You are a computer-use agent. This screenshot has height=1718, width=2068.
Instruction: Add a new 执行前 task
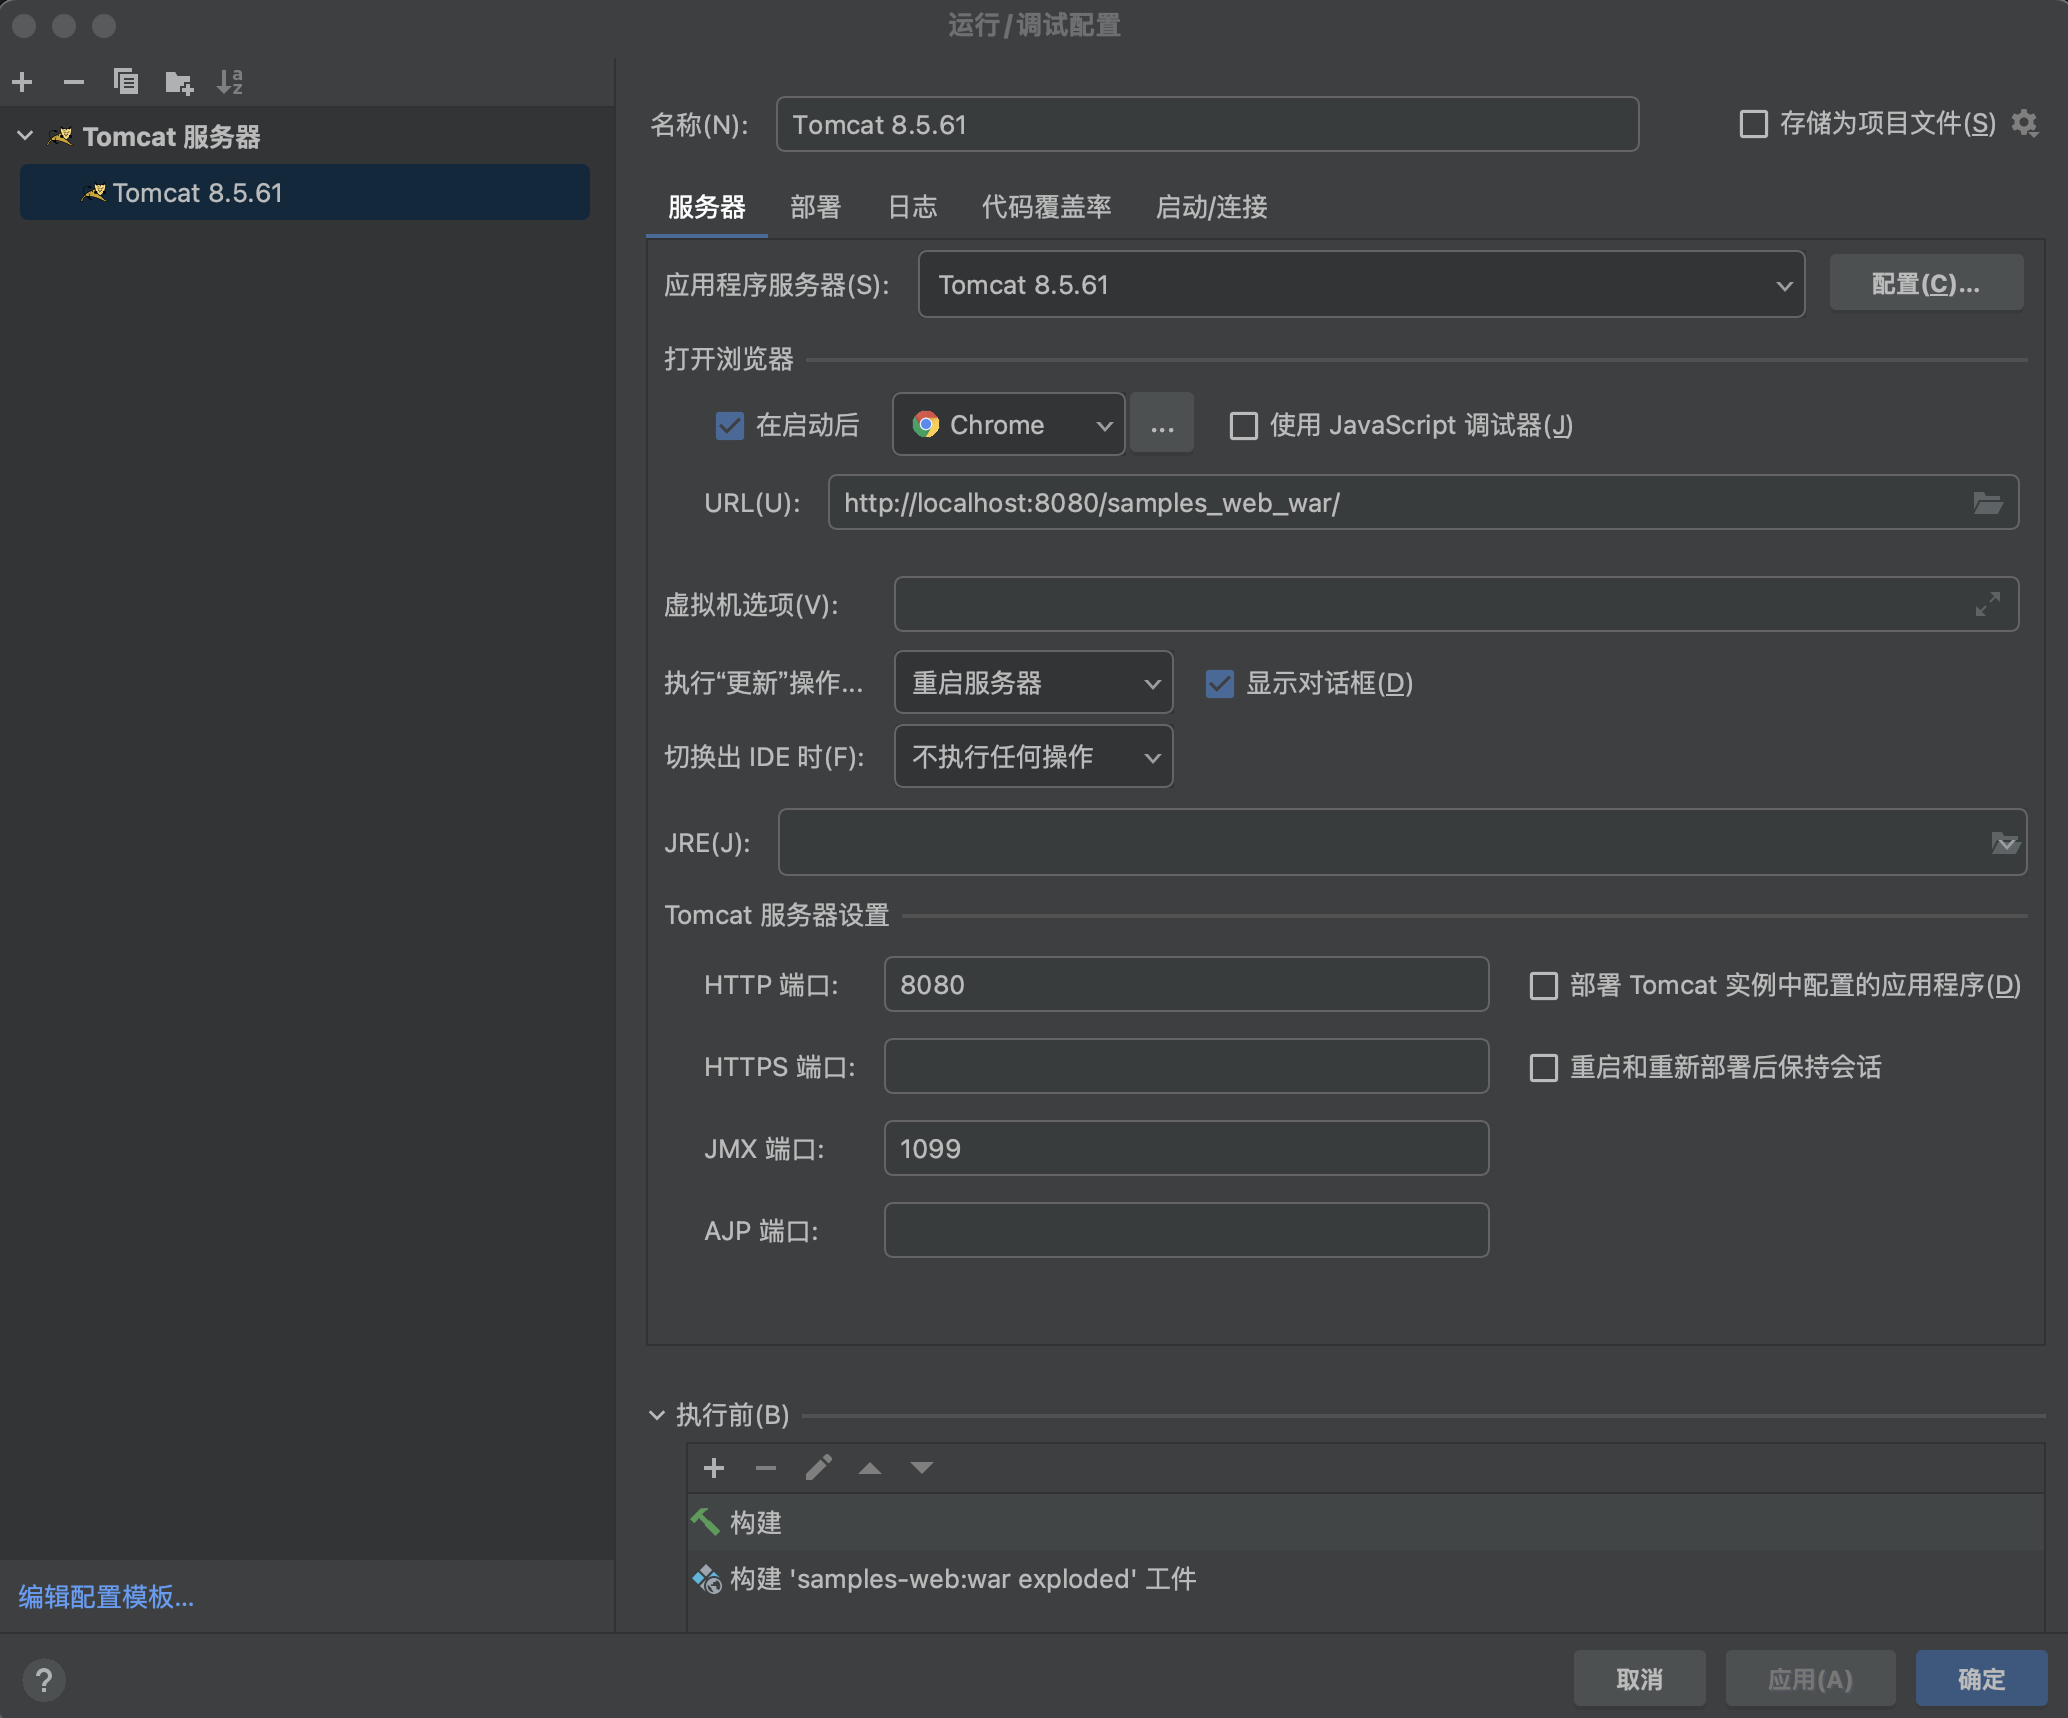click(714, 1468)
